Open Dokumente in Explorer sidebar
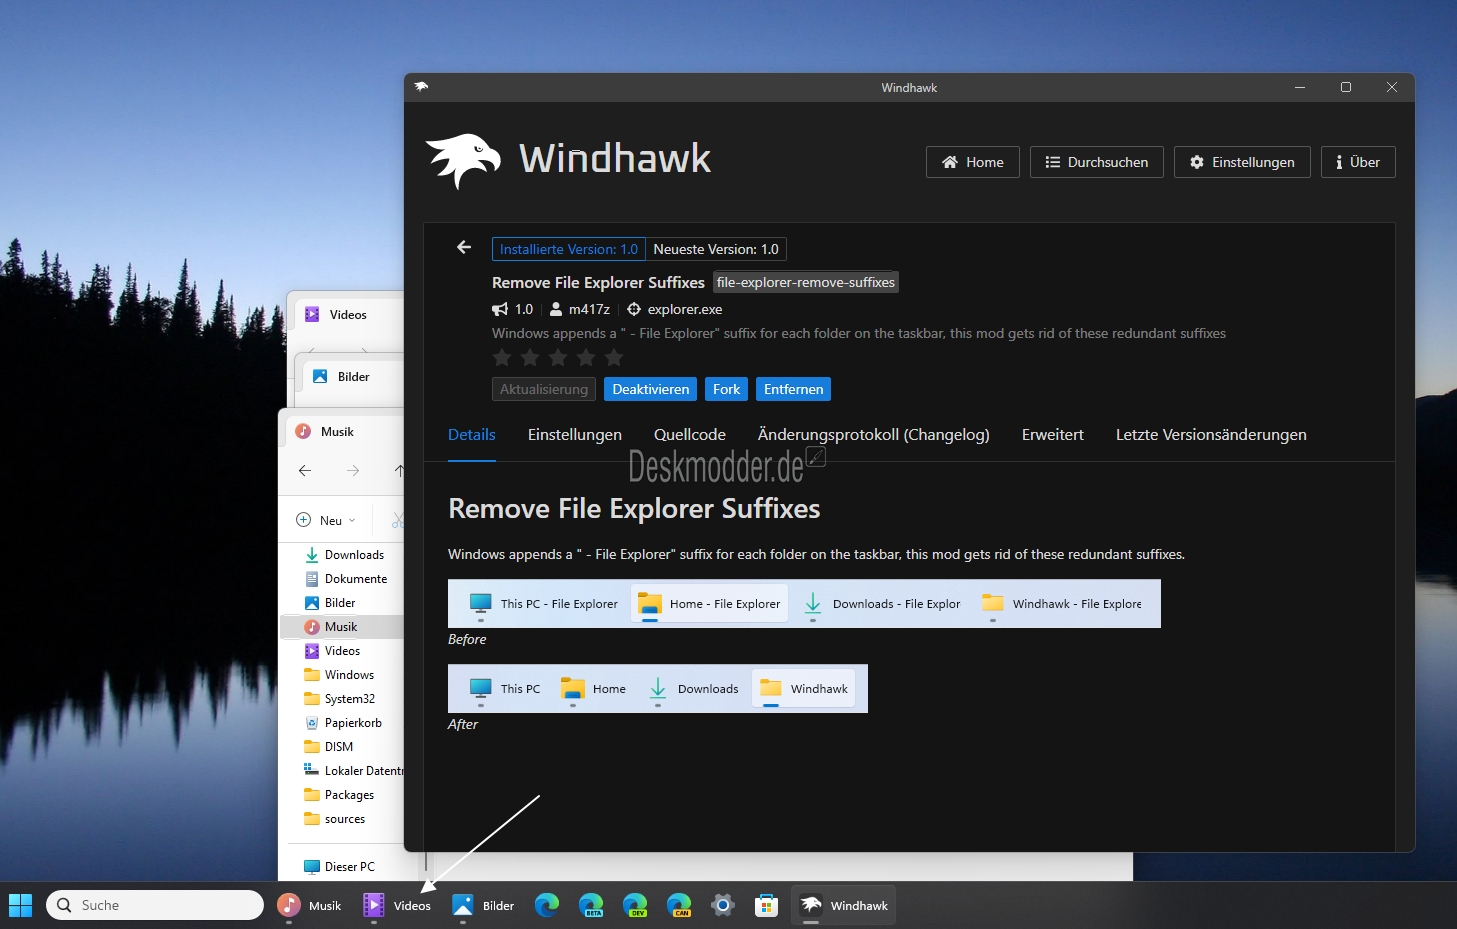Image resolution: width=1457 pixels, height=929 pixels. pyautogui.click(x=343, y=579)
